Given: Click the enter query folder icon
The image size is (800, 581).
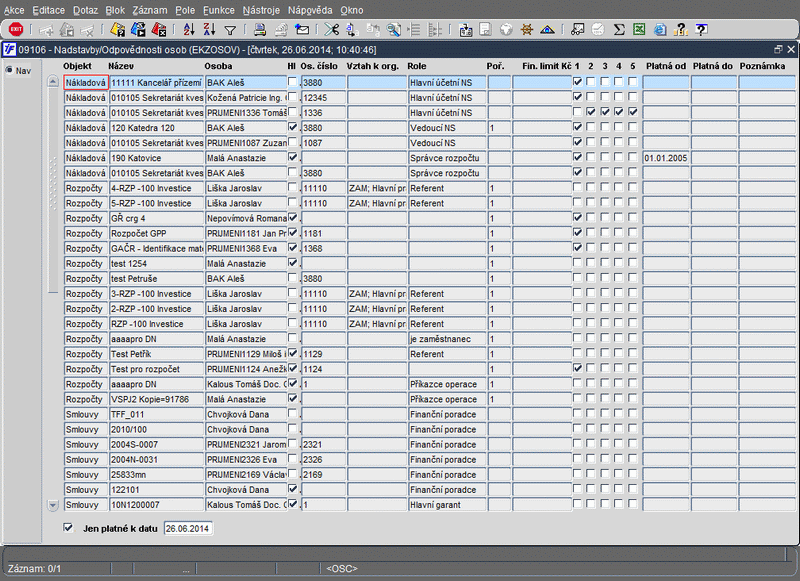Looking at the screenshot, I should 118,30.
